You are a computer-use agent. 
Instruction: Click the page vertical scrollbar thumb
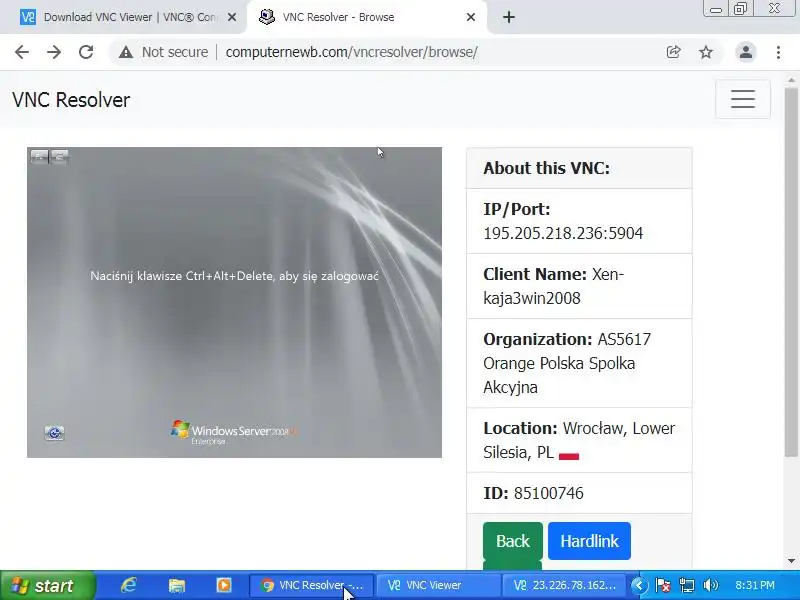point(791,273)
